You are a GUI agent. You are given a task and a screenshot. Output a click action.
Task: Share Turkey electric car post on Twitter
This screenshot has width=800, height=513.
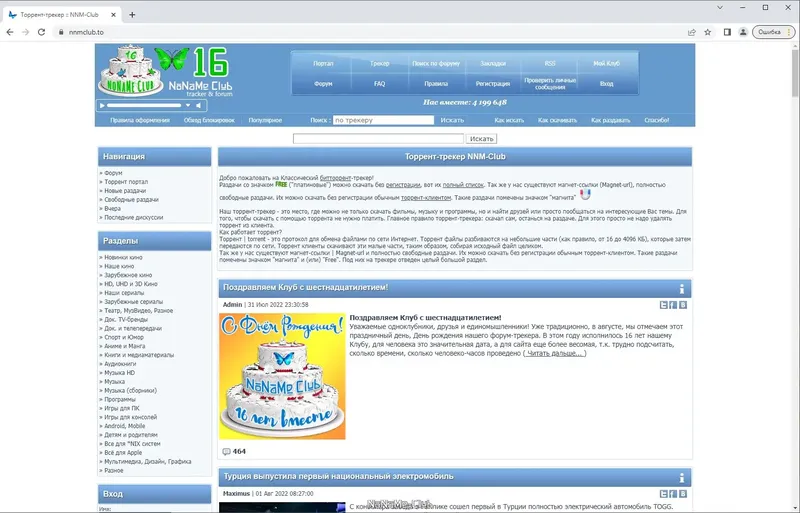(663, 494)
